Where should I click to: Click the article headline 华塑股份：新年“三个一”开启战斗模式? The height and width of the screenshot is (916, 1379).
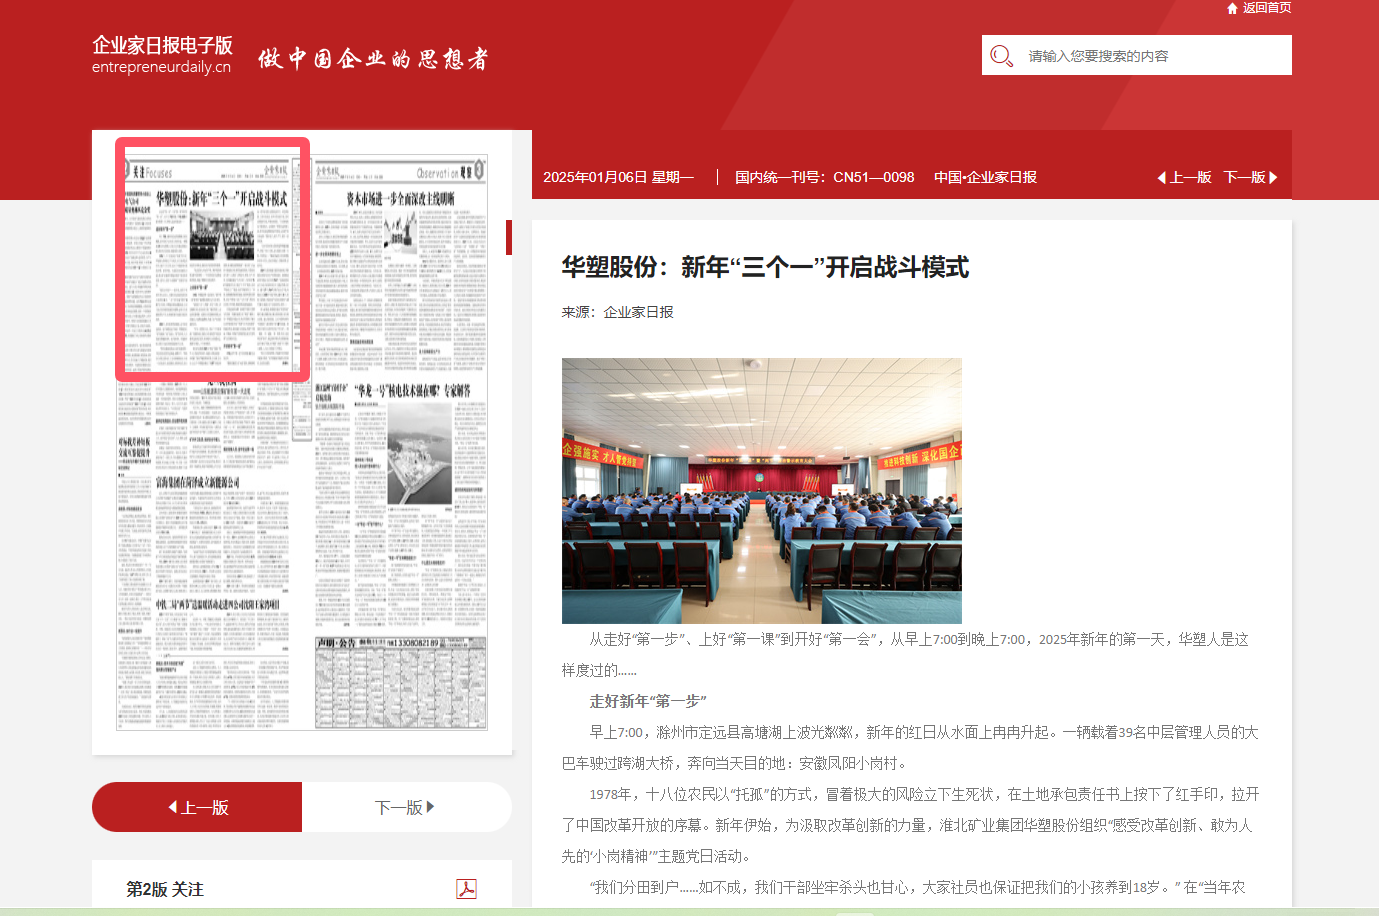tap(765, 267)
